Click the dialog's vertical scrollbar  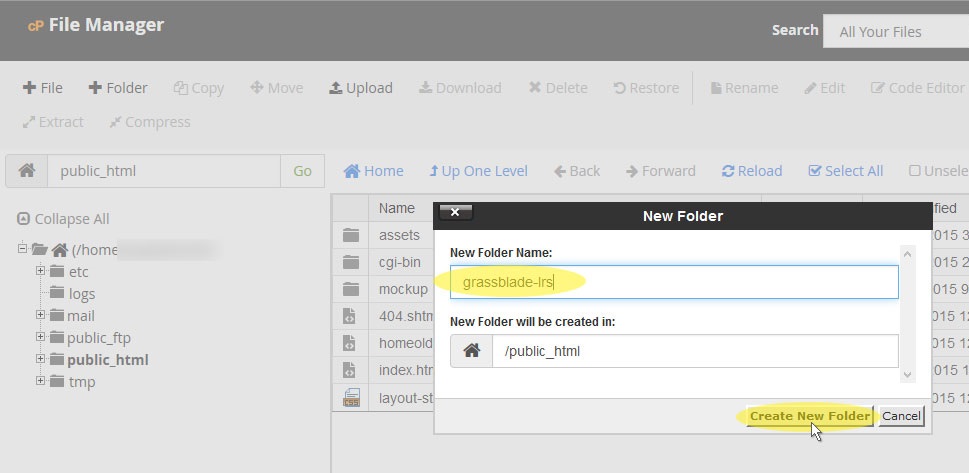[908, 312]
